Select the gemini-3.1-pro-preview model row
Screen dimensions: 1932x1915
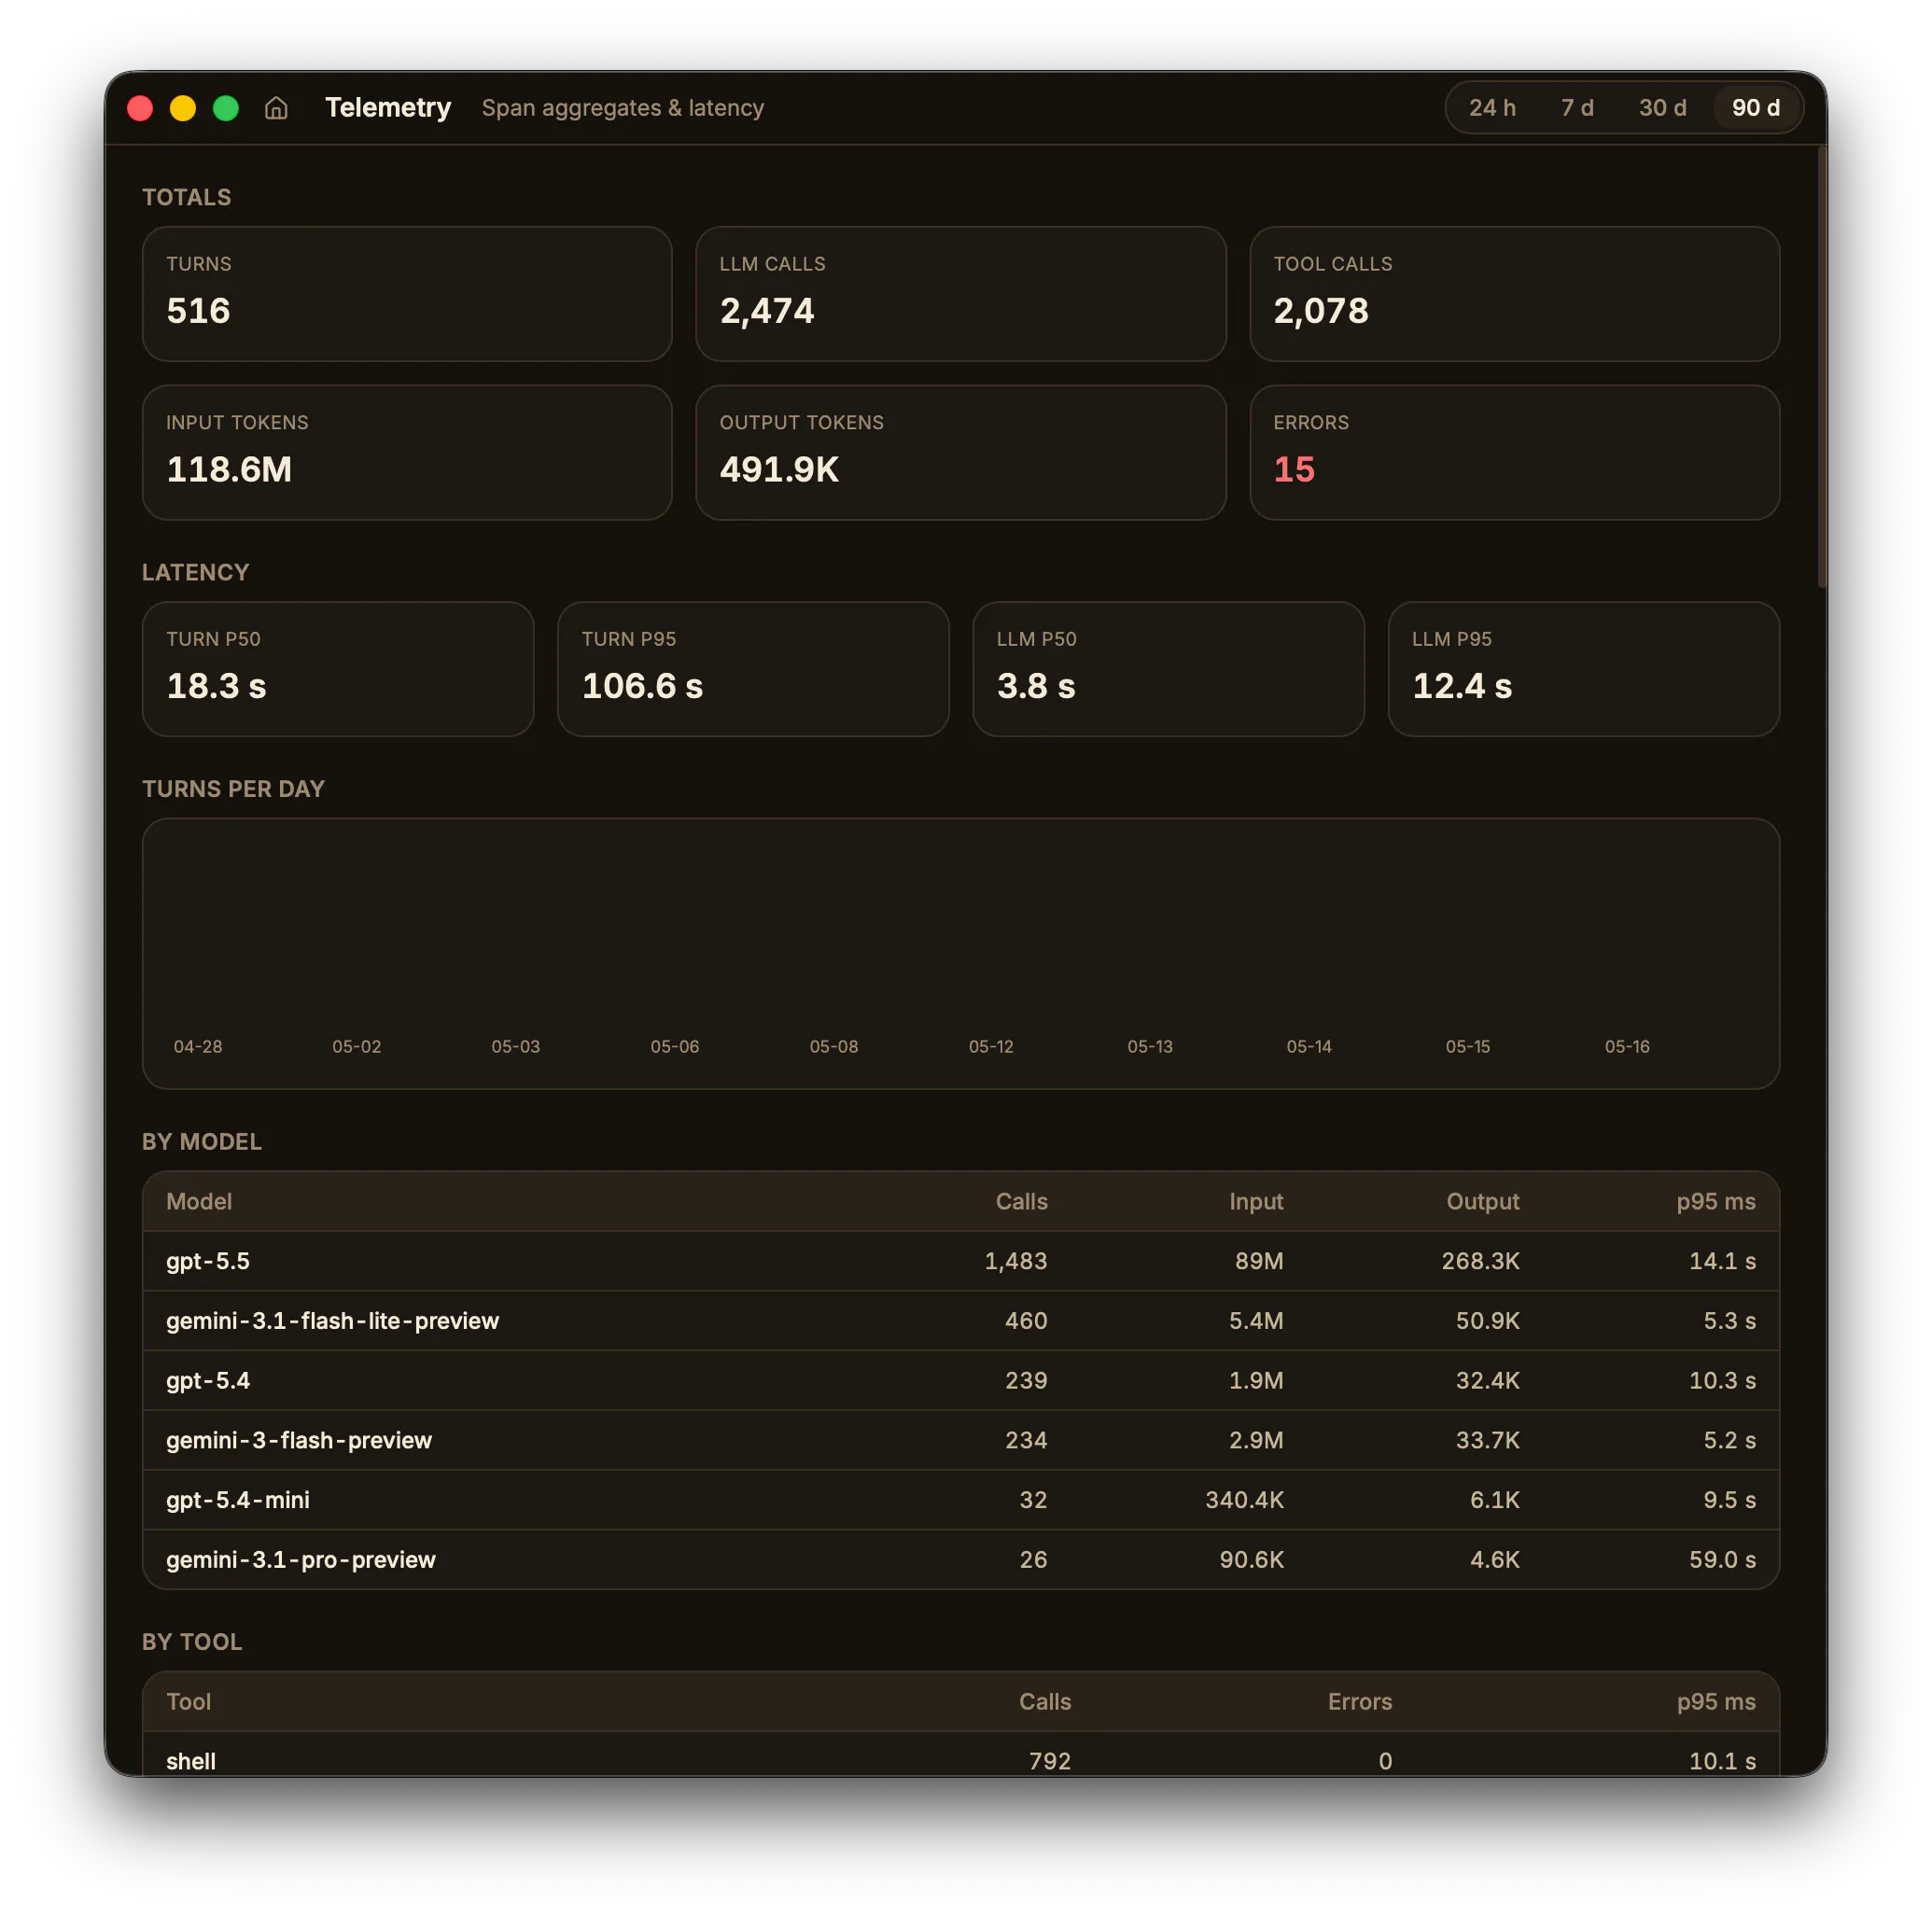coord(960,1560)
